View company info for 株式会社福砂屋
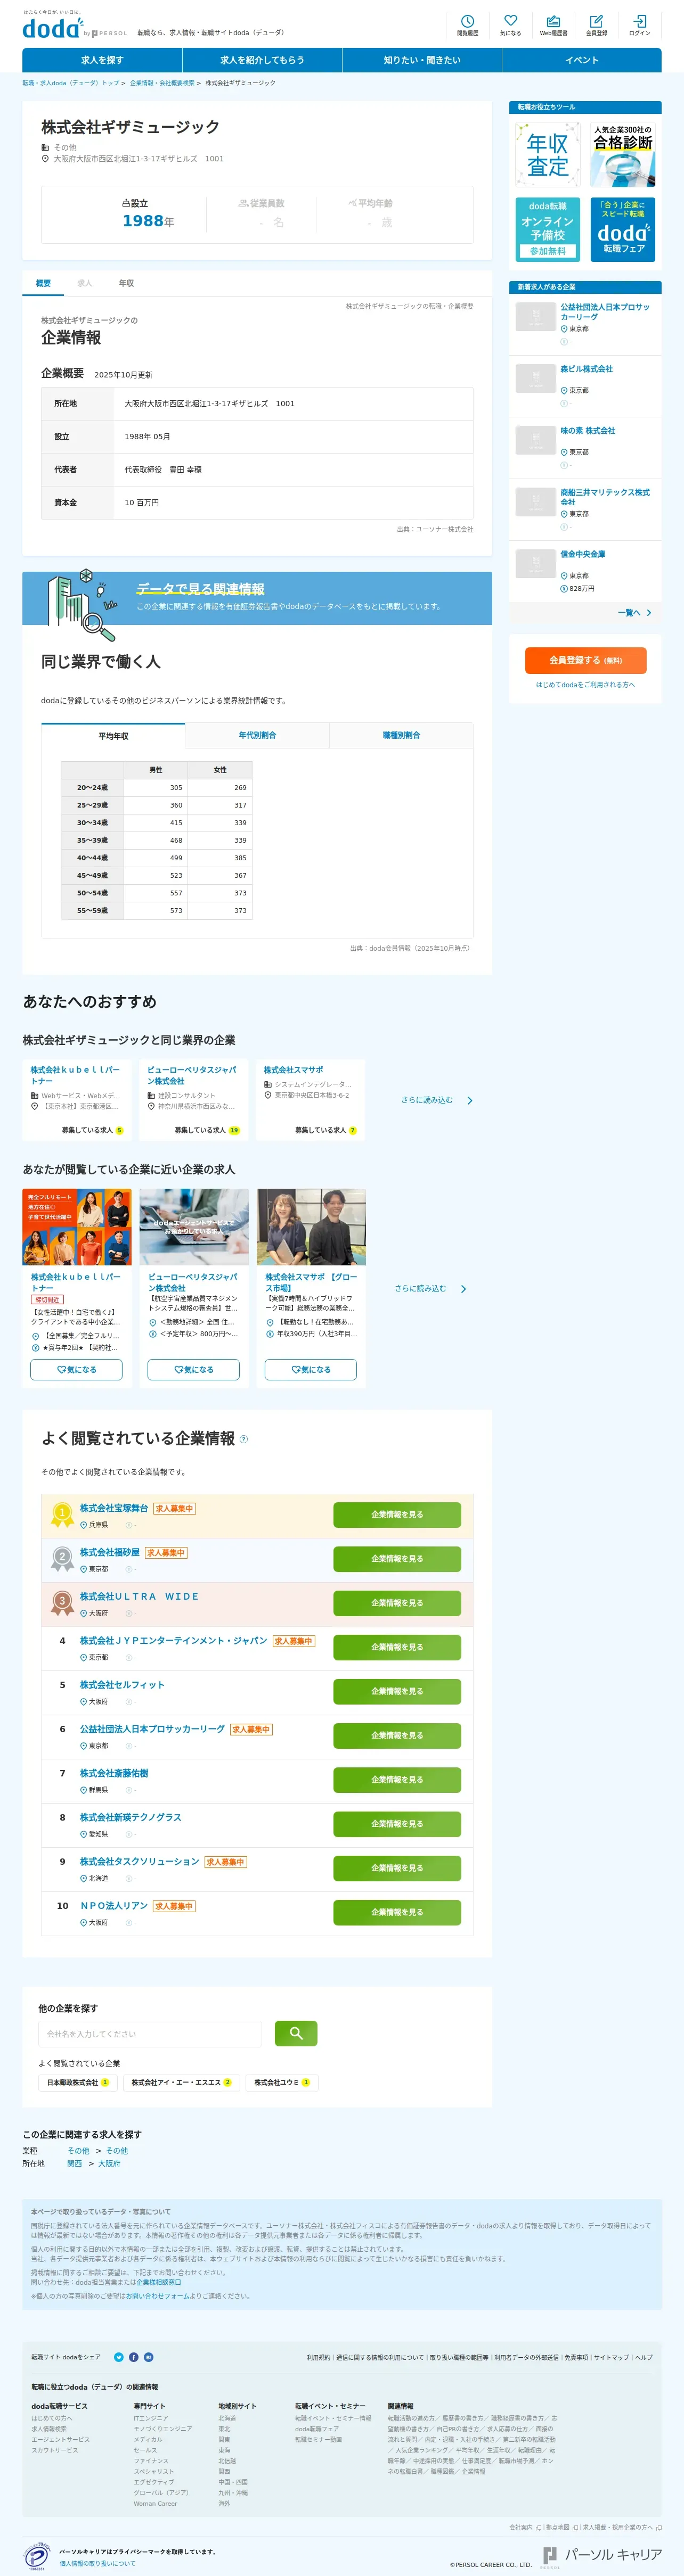Image resolution: width=684 pixels, height=2576 pixels. pos(397,1559)
